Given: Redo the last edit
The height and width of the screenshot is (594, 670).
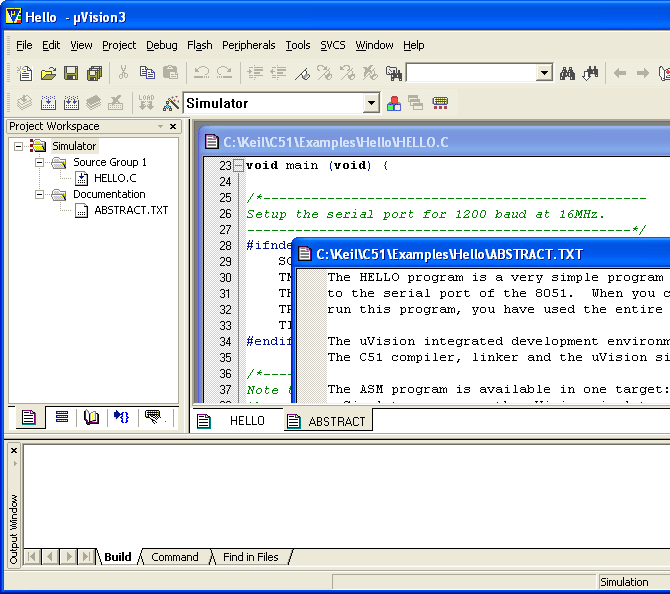Looking at the screenshot, I should point(224,73).
